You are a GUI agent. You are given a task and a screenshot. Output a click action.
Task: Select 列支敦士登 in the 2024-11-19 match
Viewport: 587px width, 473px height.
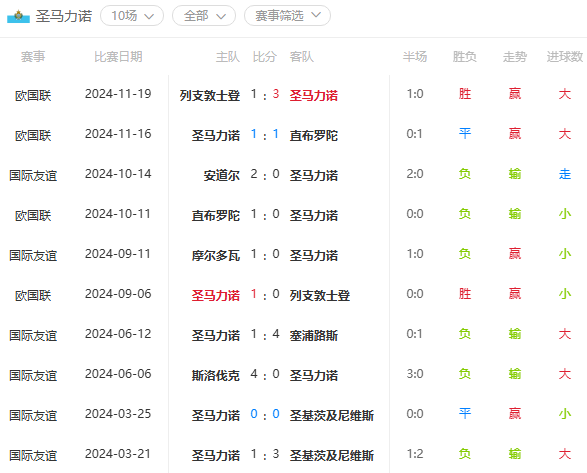click(x=210, y=95)
